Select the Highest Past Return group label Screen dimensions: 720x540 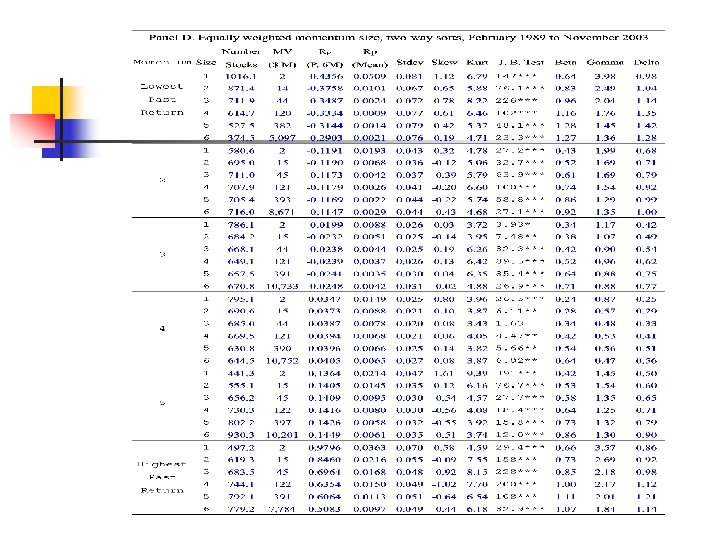point(162,477)
